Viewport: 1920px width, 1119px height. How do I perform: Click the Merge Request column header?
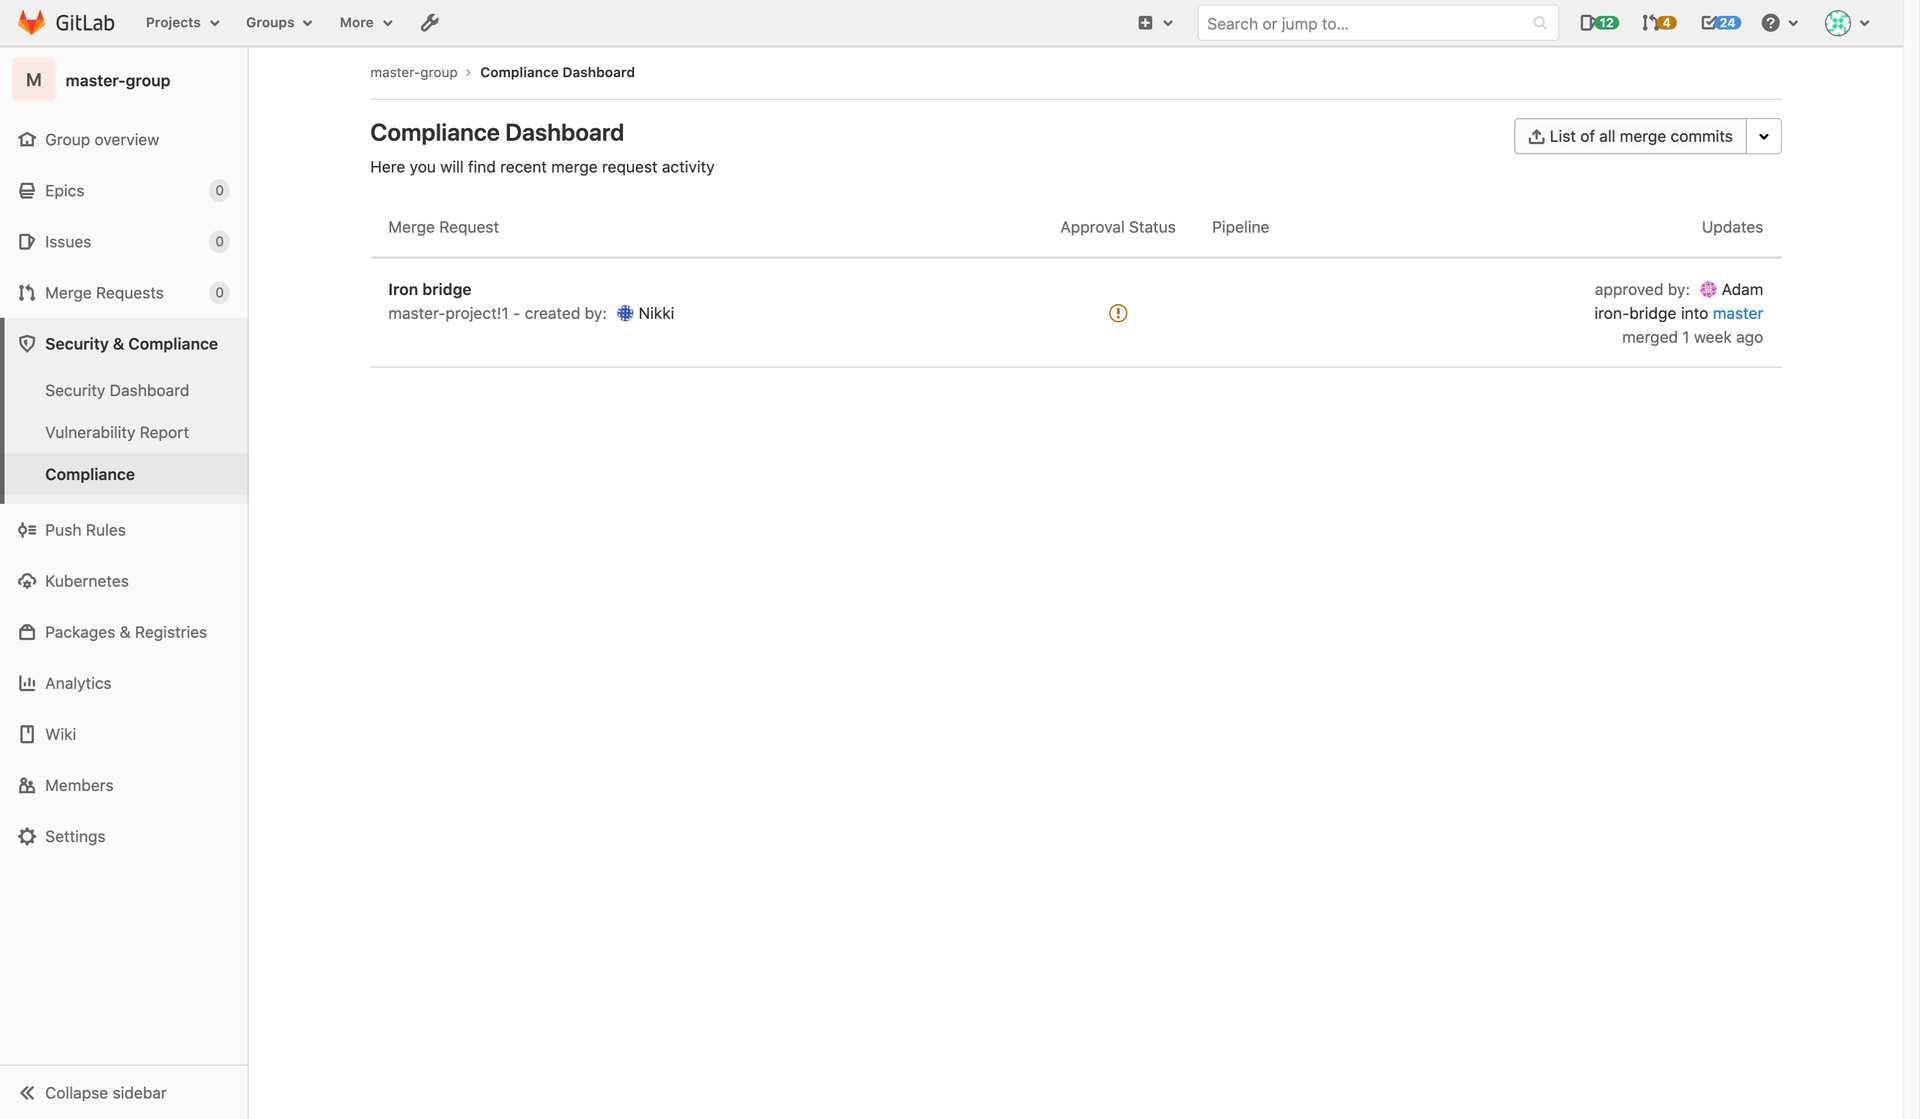pos(443,227)
